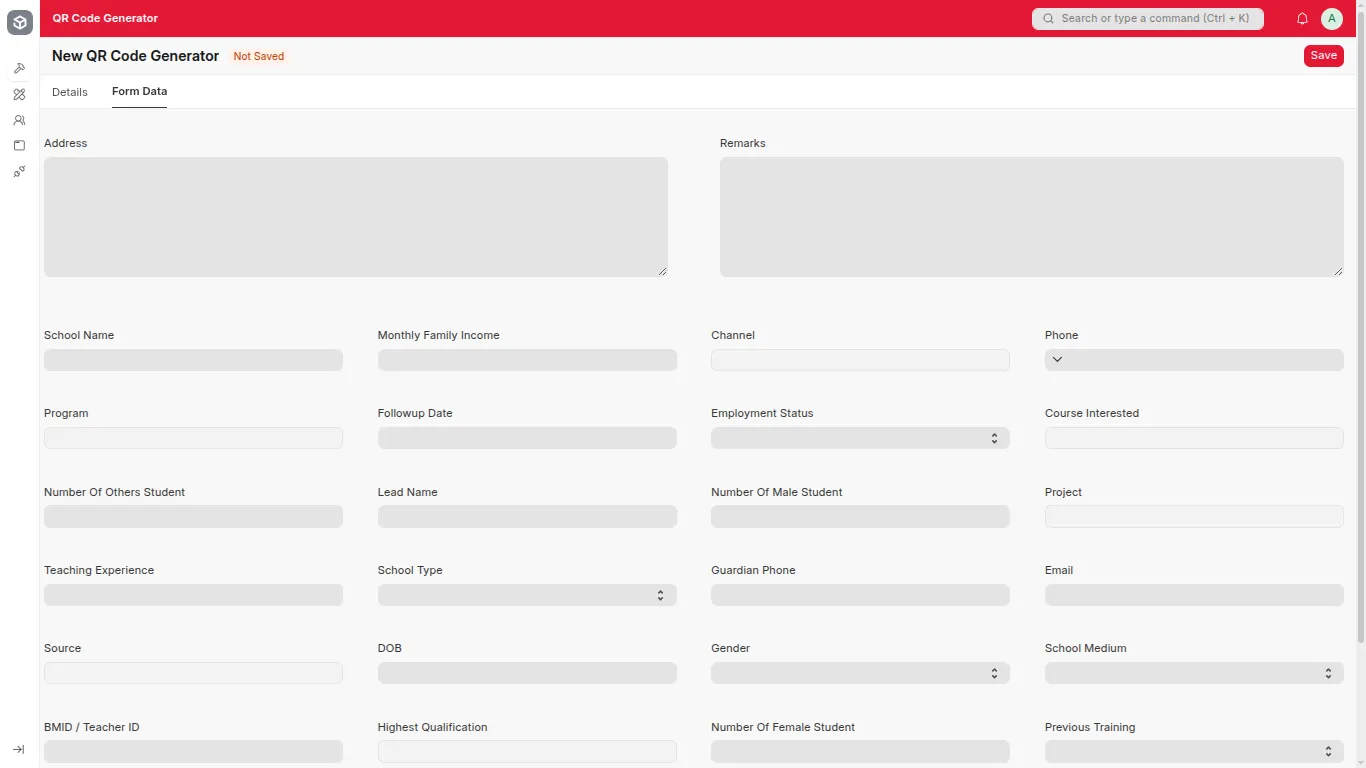Screen dimensions: 1366x768
Task: Open the plug integrations sidebar icon
Action: (x=19, y=172)
